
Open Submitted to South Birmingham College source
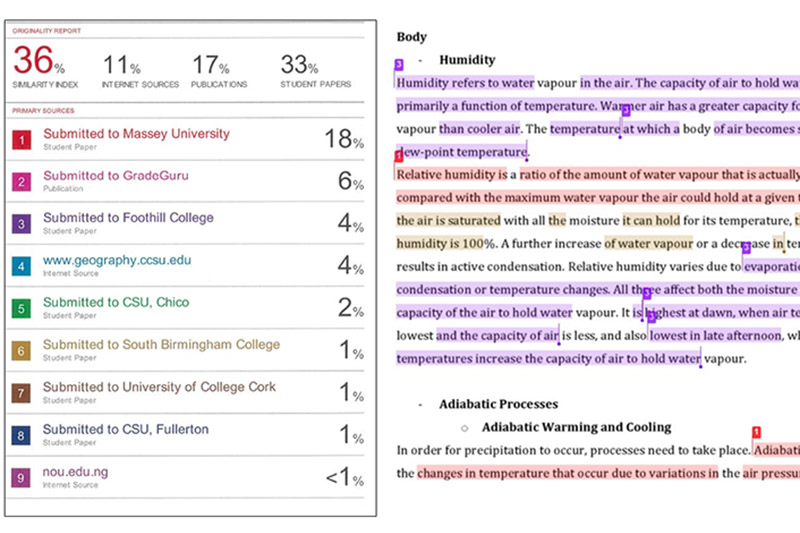point(161,345)
